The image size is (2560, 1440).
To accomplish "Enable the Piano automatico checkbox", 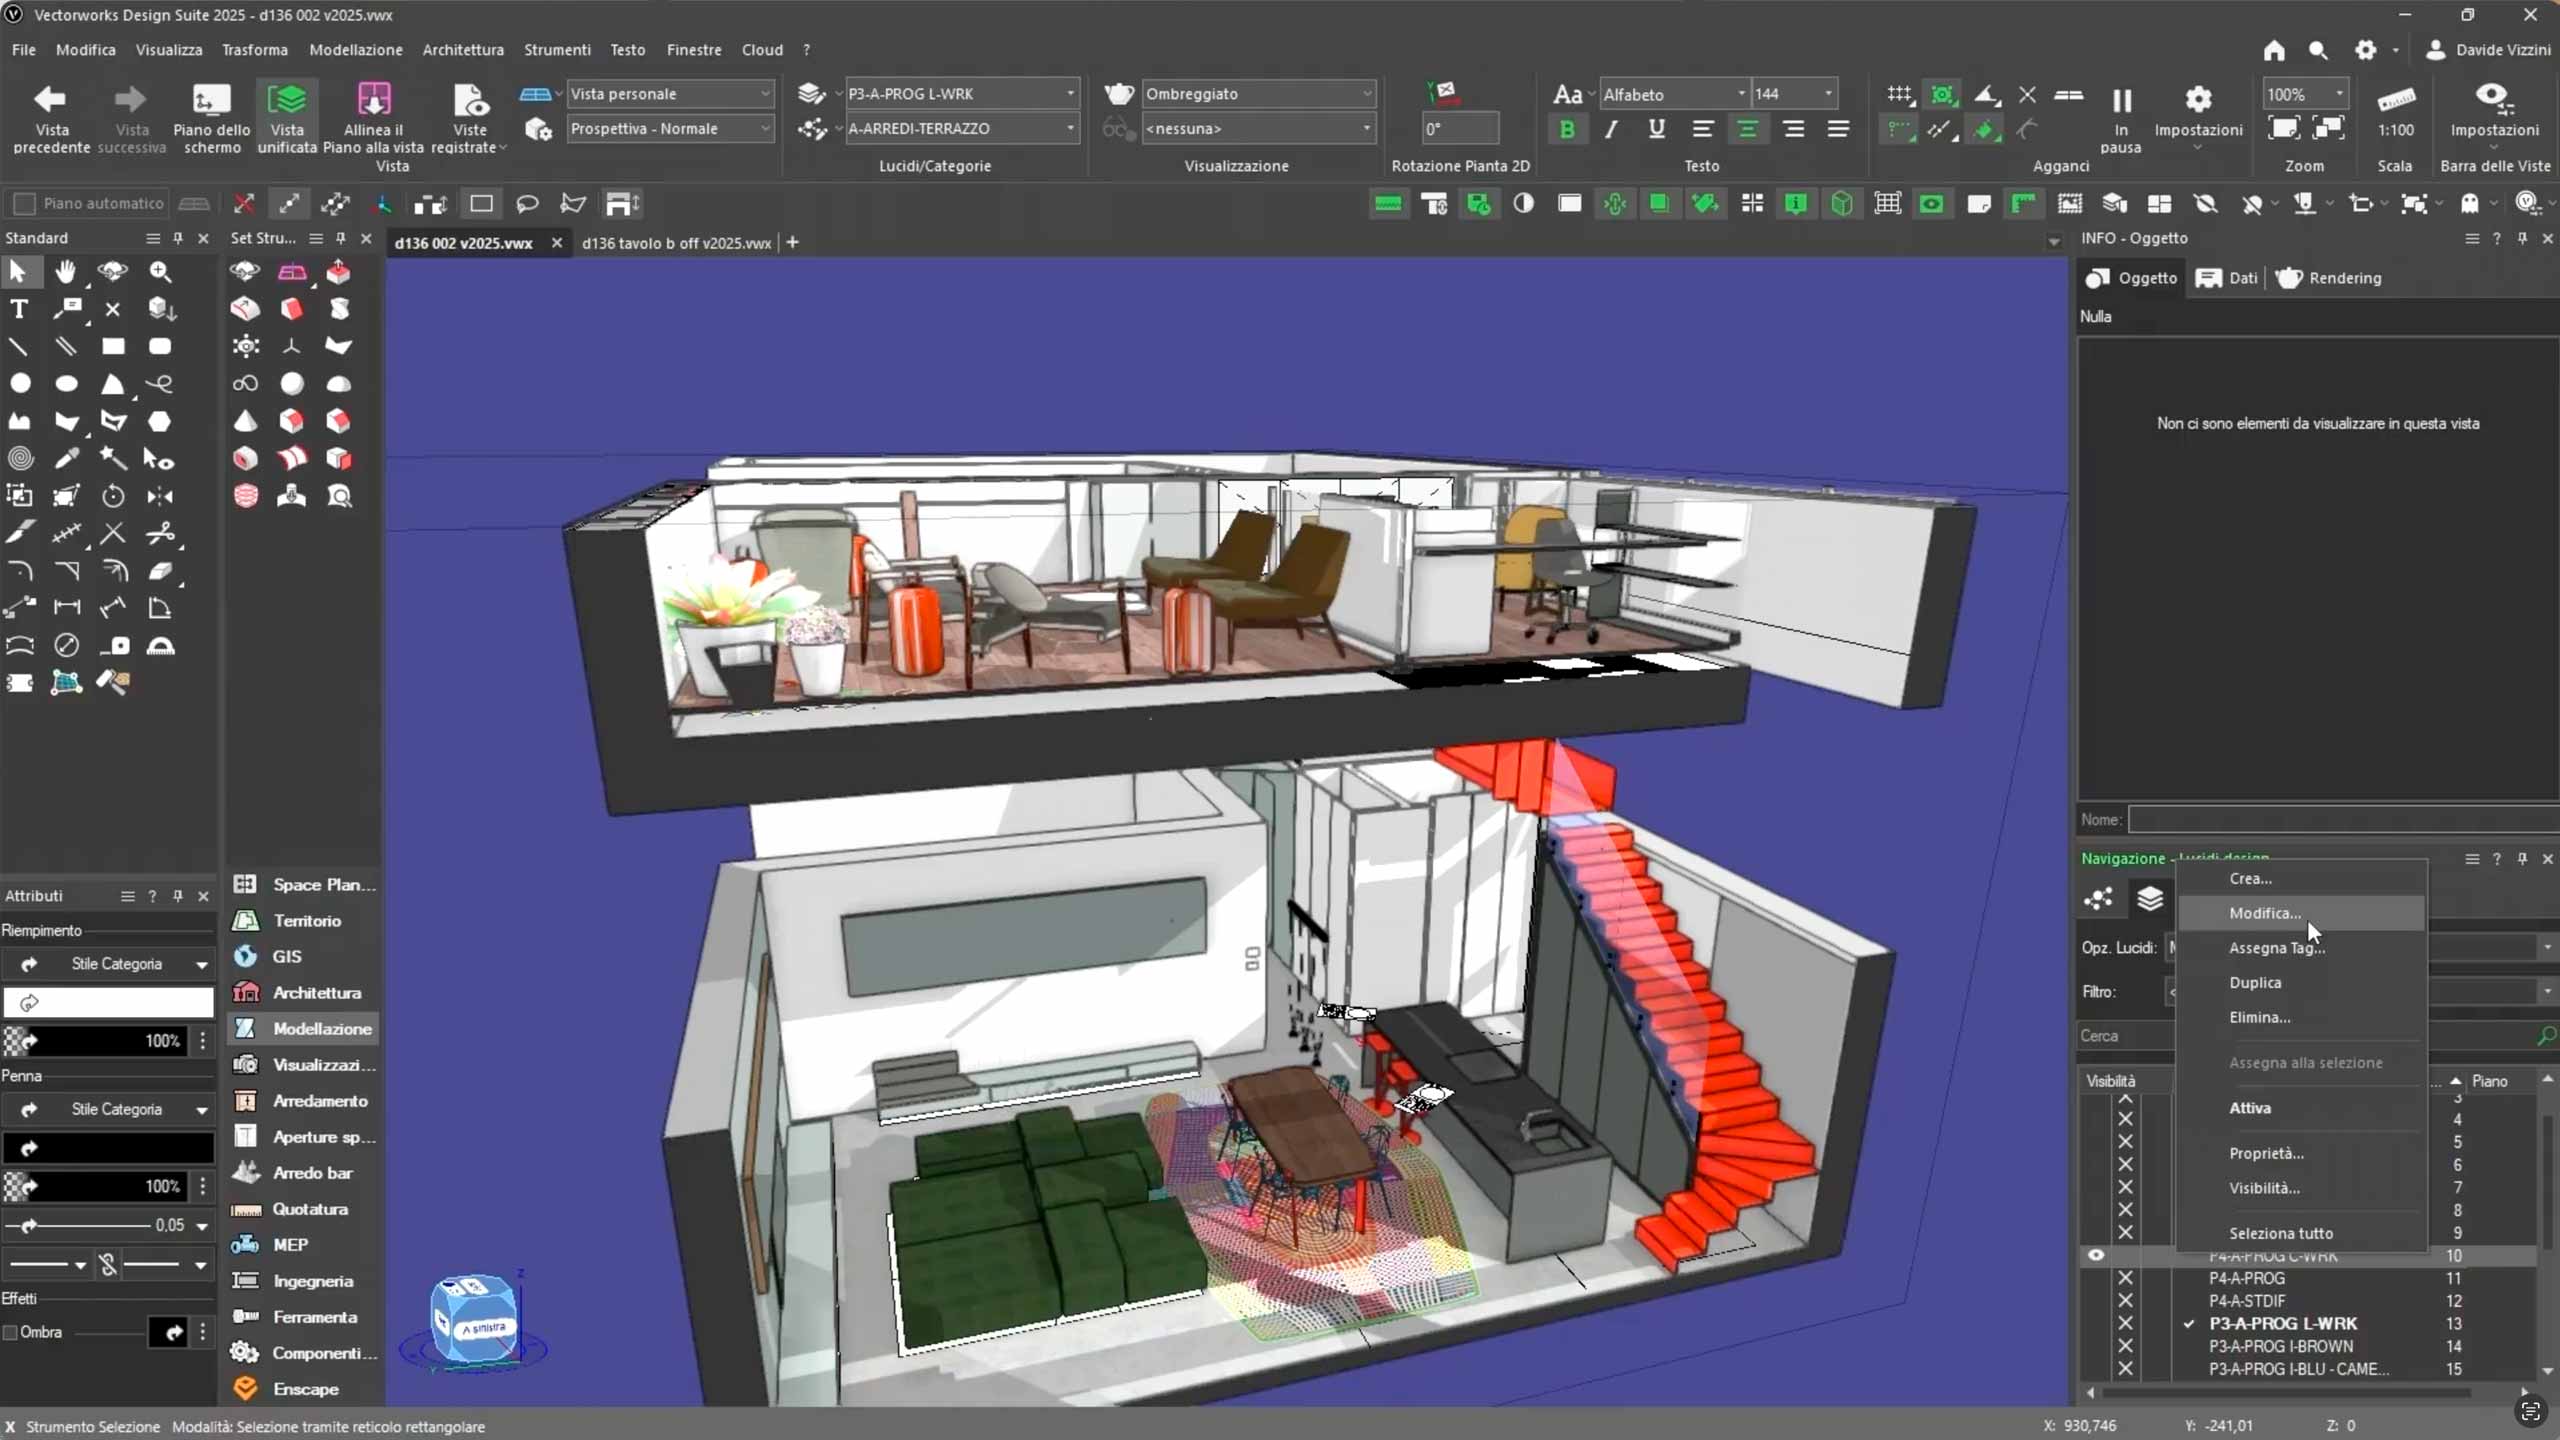I will pos(25,204).
